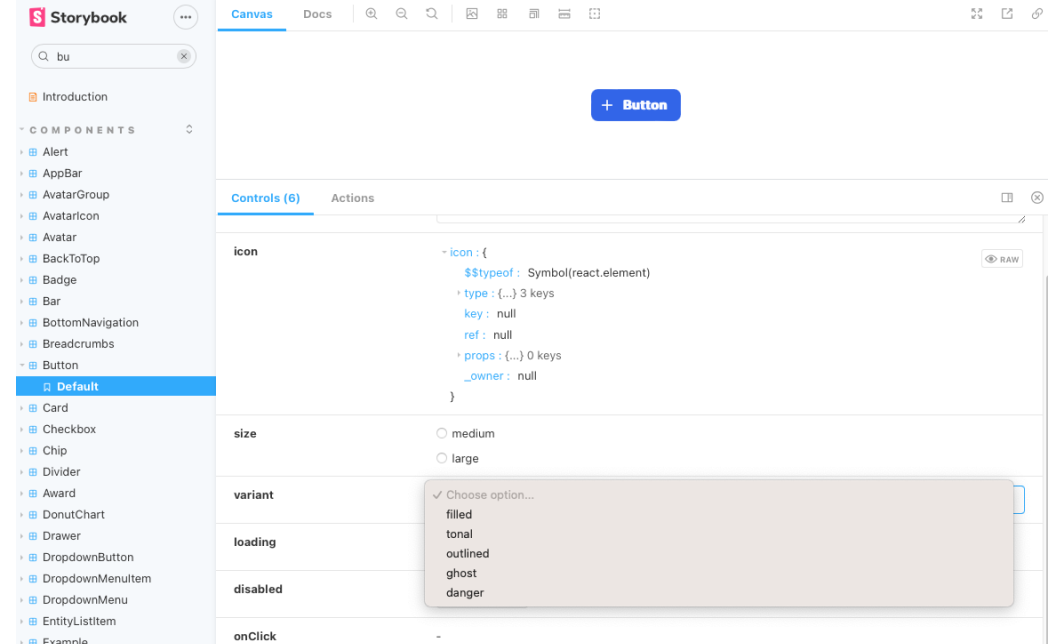Open canvas in a new tab

[x=1007, y=14]
